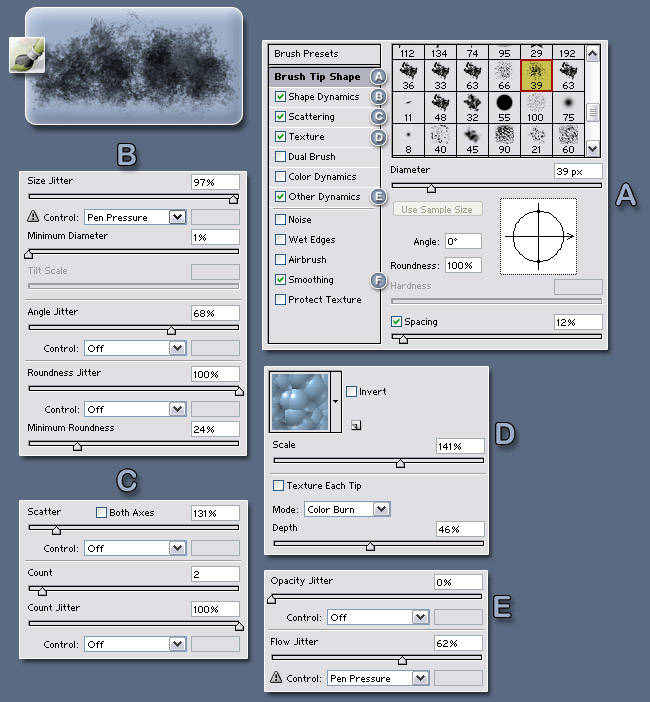Turn on the Both Axes checkbox
This screenshot has height=702, width=650.
[x=101, y=513]
